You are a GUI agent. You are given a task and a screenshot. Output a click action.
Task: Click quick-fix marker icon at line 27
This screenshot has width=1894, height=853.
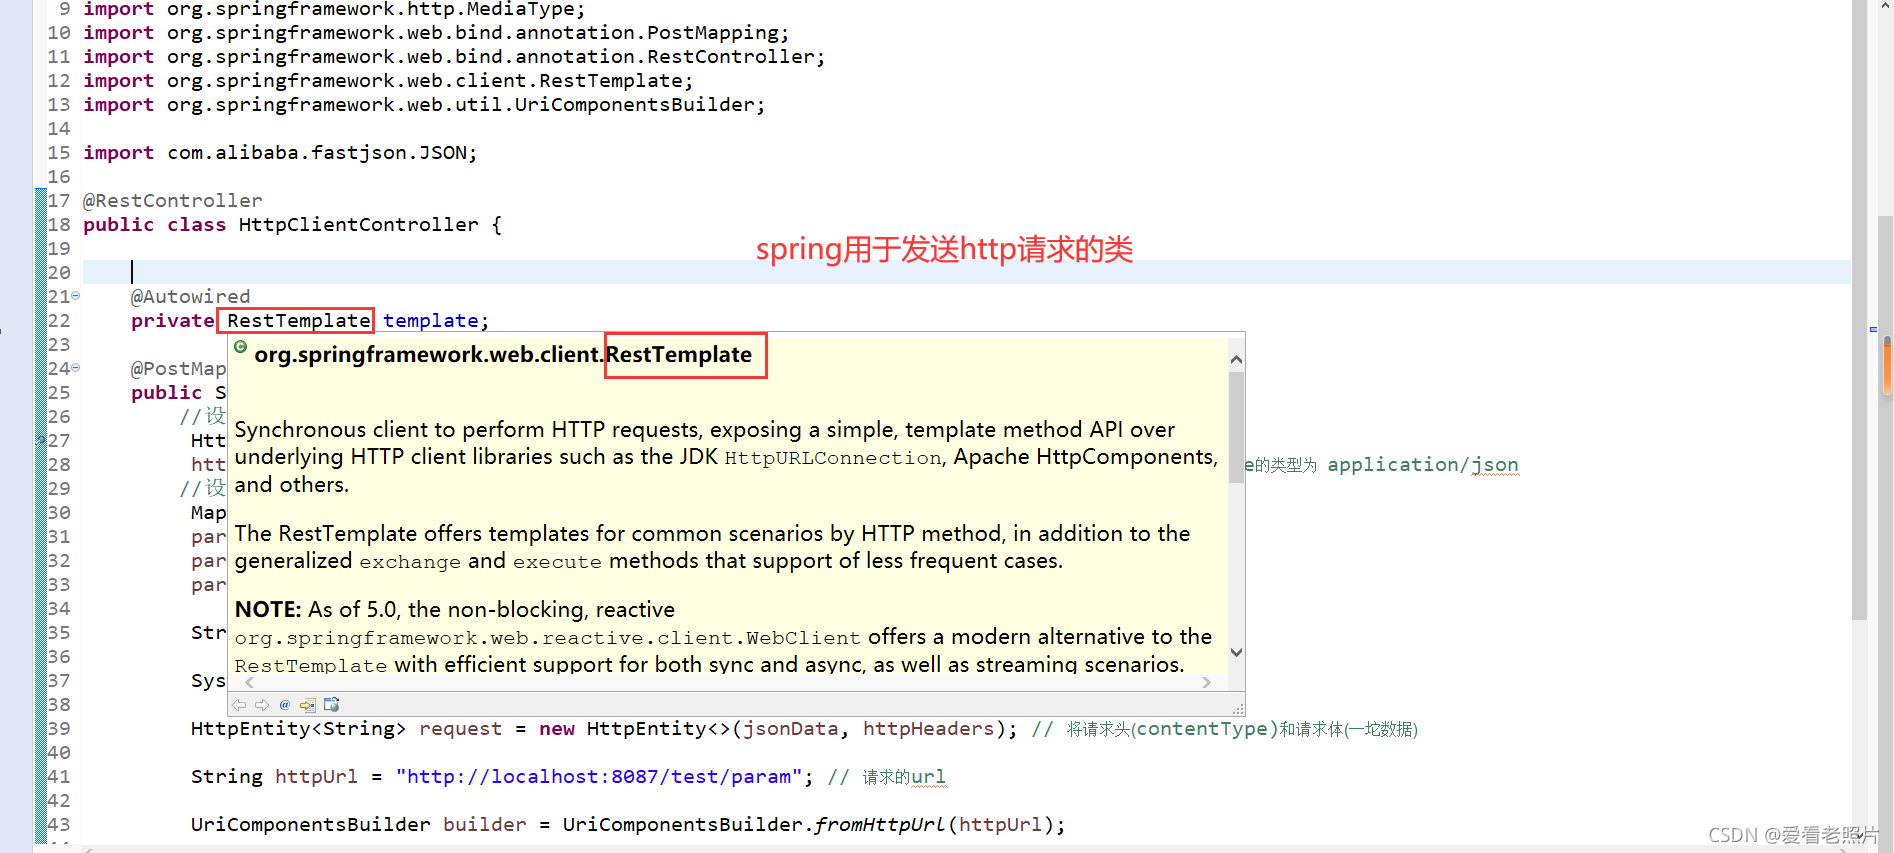pyautogui.click(x=41, y=440)
